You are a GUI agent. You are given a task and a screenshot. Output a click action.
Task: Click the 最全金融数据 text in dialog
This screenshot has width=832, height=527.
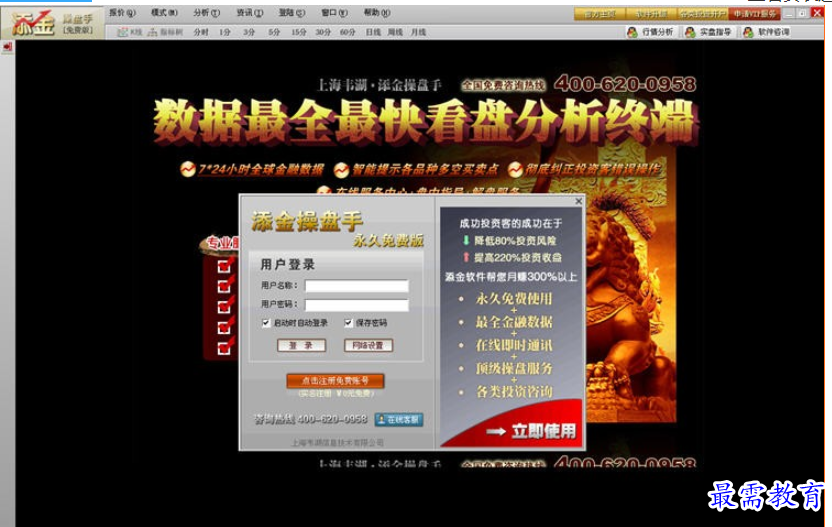514,322
